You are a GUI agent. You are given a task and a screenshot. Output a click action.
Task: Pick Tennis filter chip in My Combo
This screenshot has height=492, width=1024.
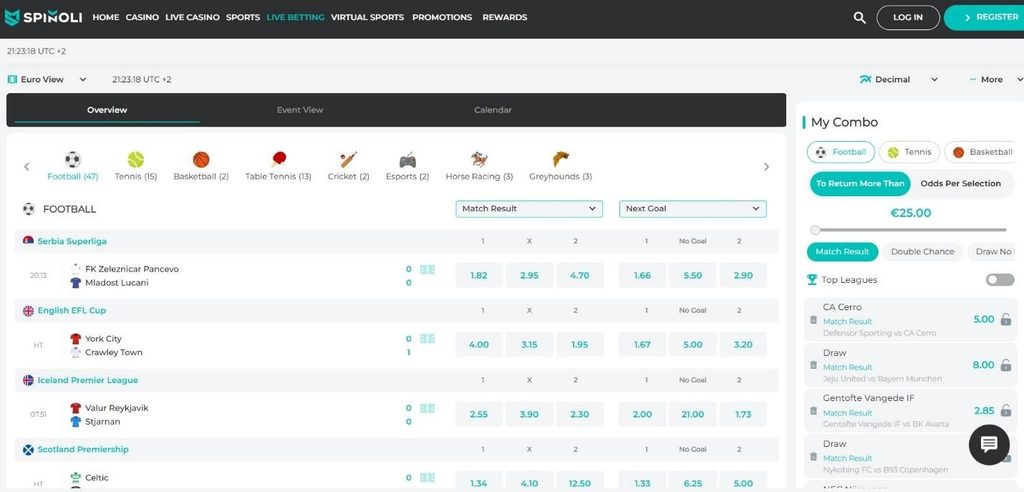pos(909,152)
